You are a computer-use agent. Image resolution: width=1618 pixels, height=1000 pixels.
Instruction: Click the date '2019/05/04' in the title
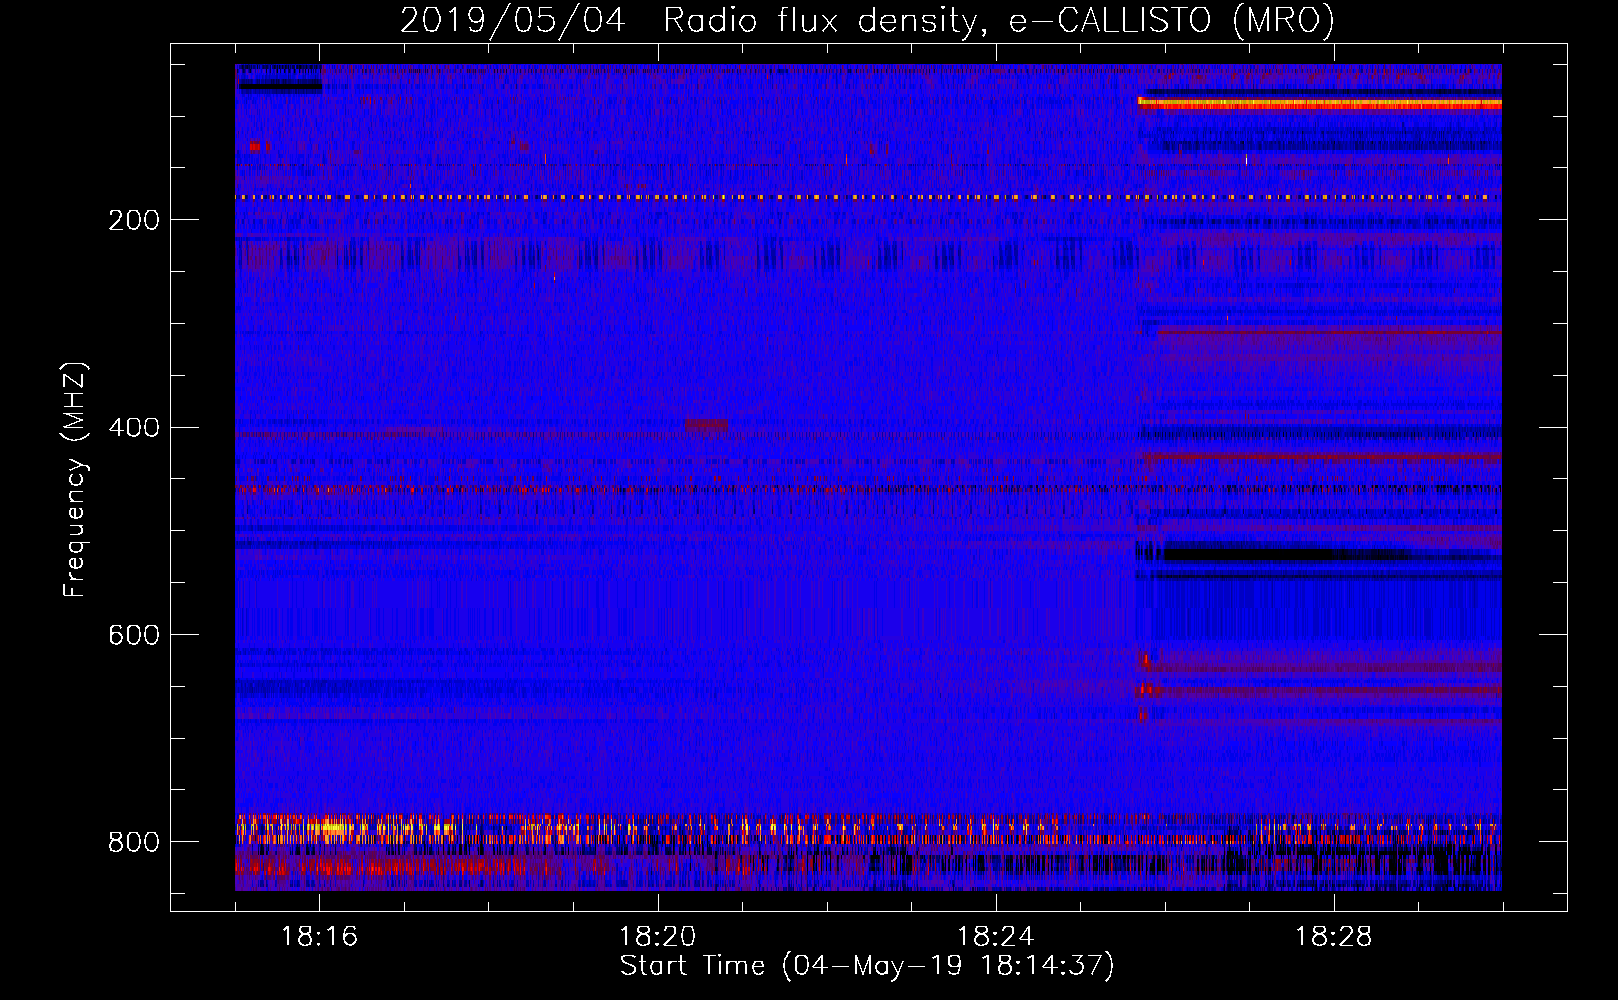click(x=513, y=21)
